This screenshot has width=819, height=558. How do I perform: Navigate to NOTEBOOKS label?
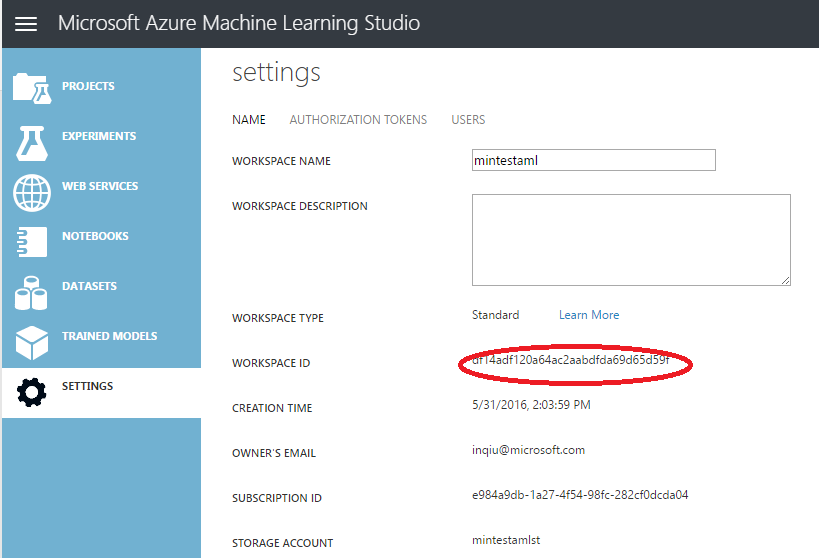(95, 236)
